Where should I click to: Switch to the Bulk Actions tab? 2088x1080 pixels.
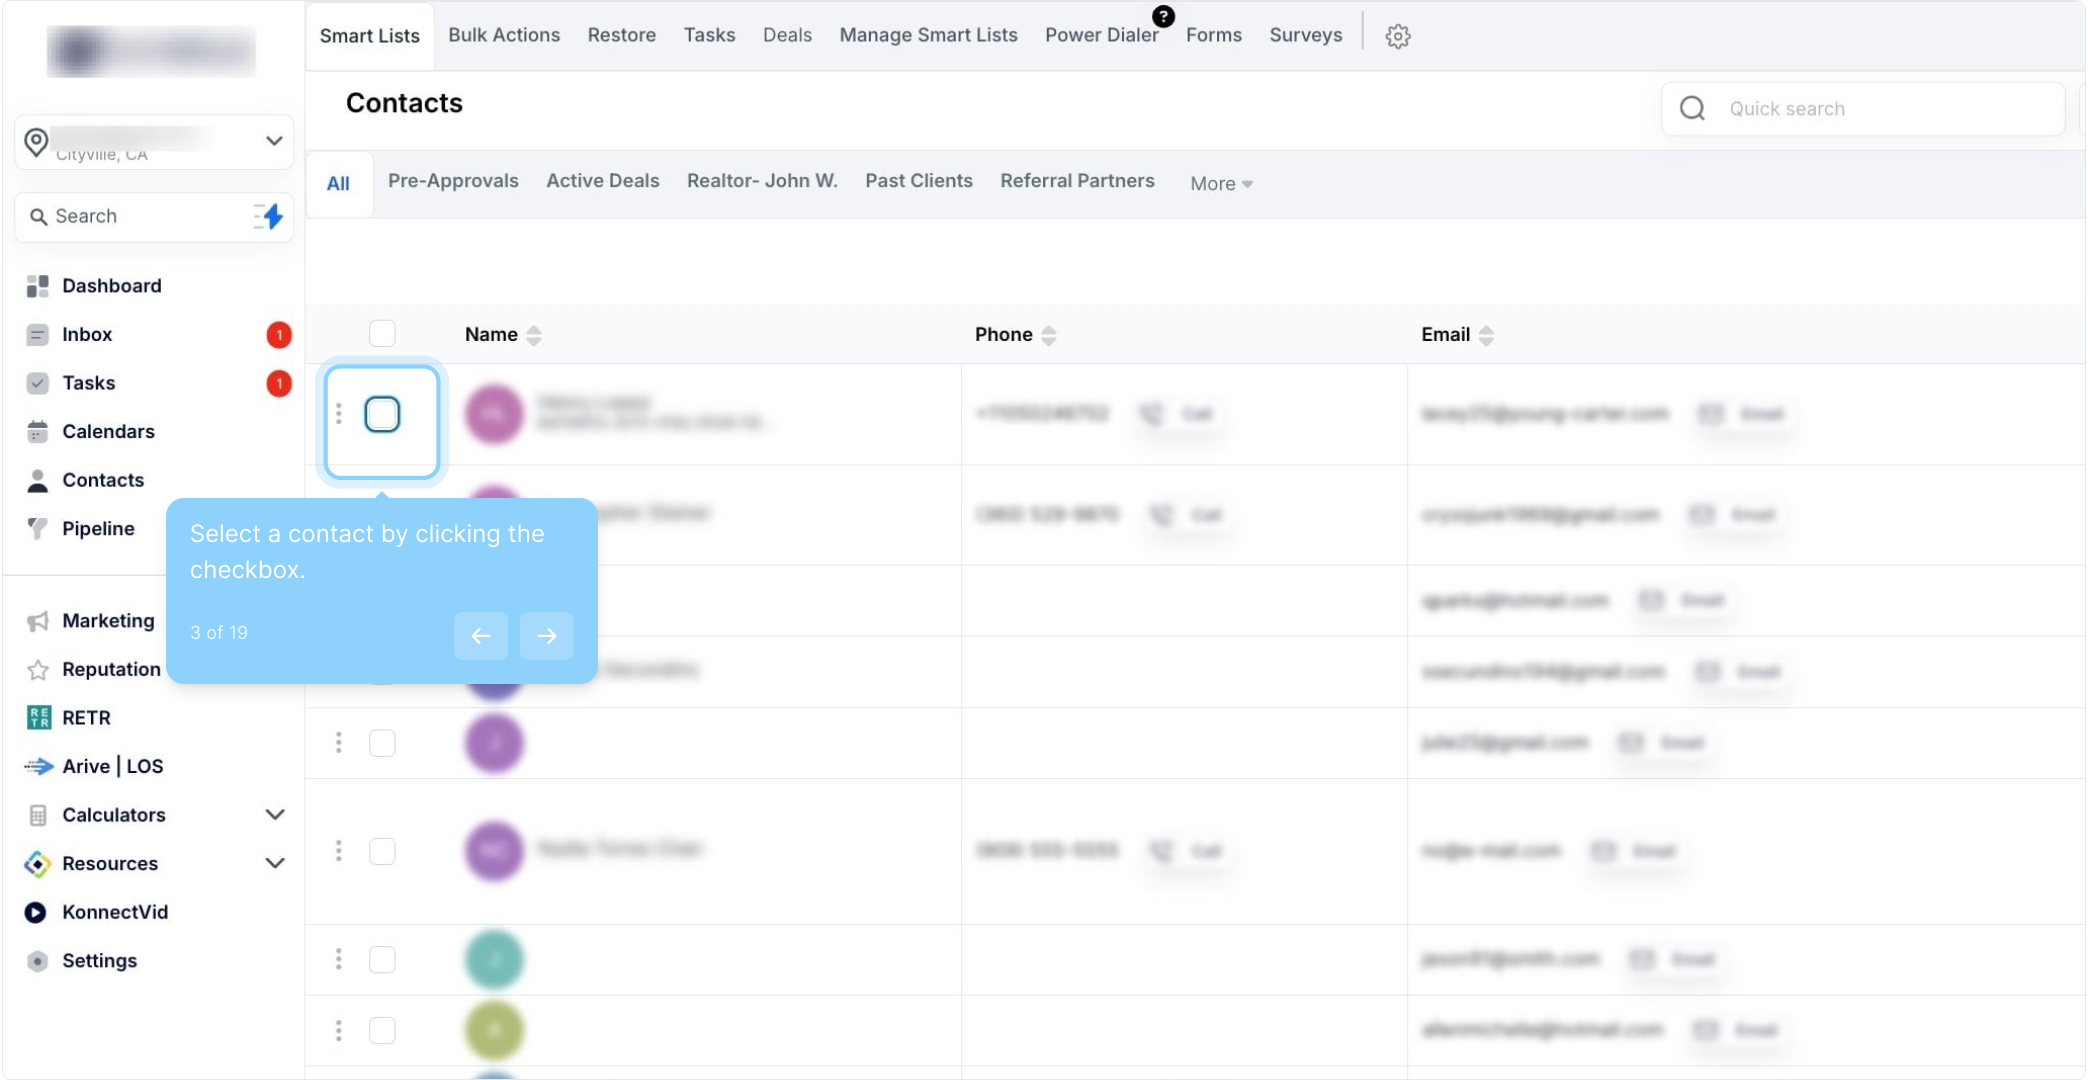503,35
